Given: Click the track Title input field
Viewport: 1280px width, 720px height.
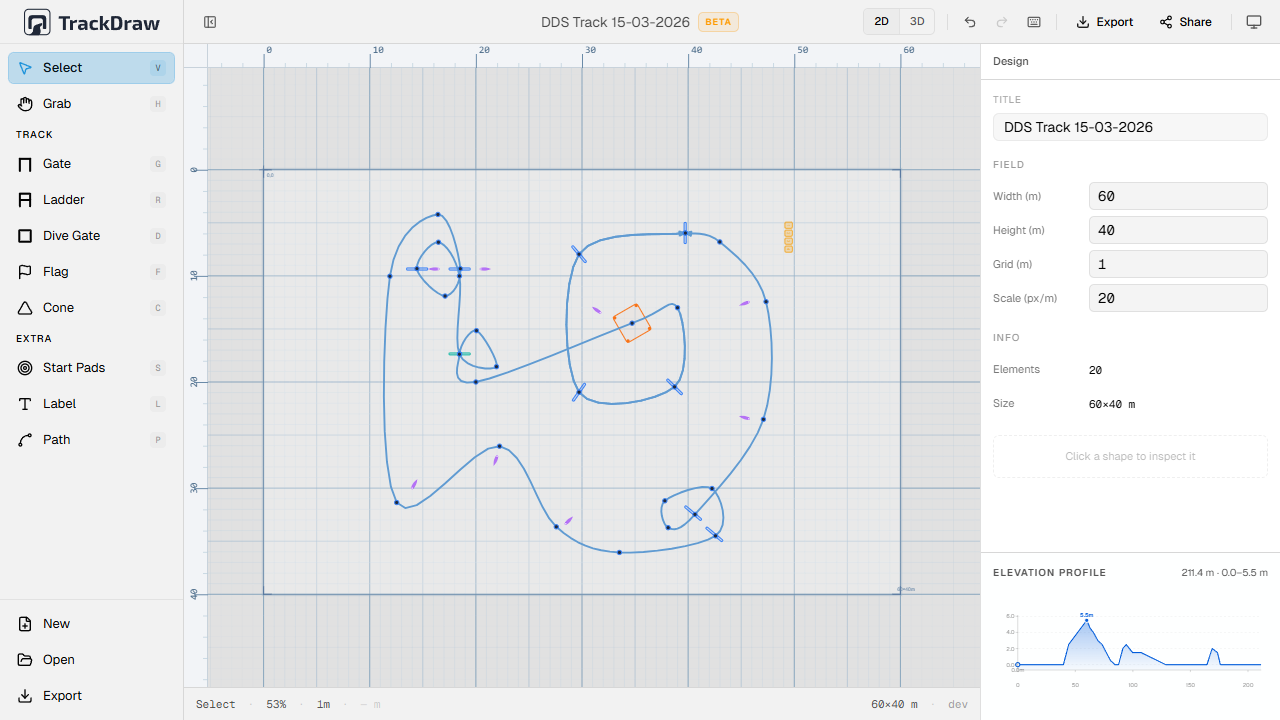Looking at the screenshot, I should (1130, 127).
